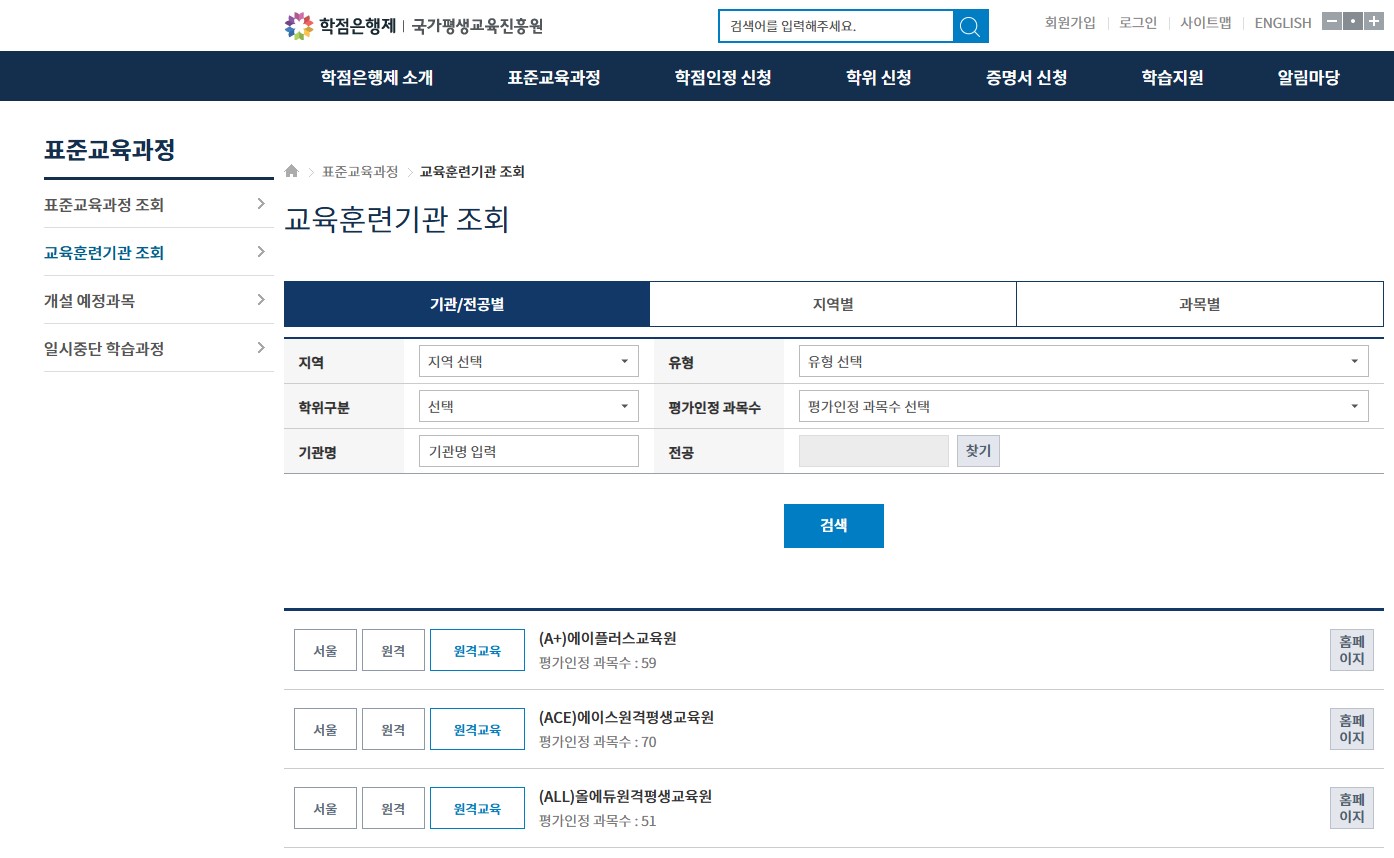Viewport: 1394px width, 858px height.
Task: Open 학점은행제 소개 menu
Action: 377,77
